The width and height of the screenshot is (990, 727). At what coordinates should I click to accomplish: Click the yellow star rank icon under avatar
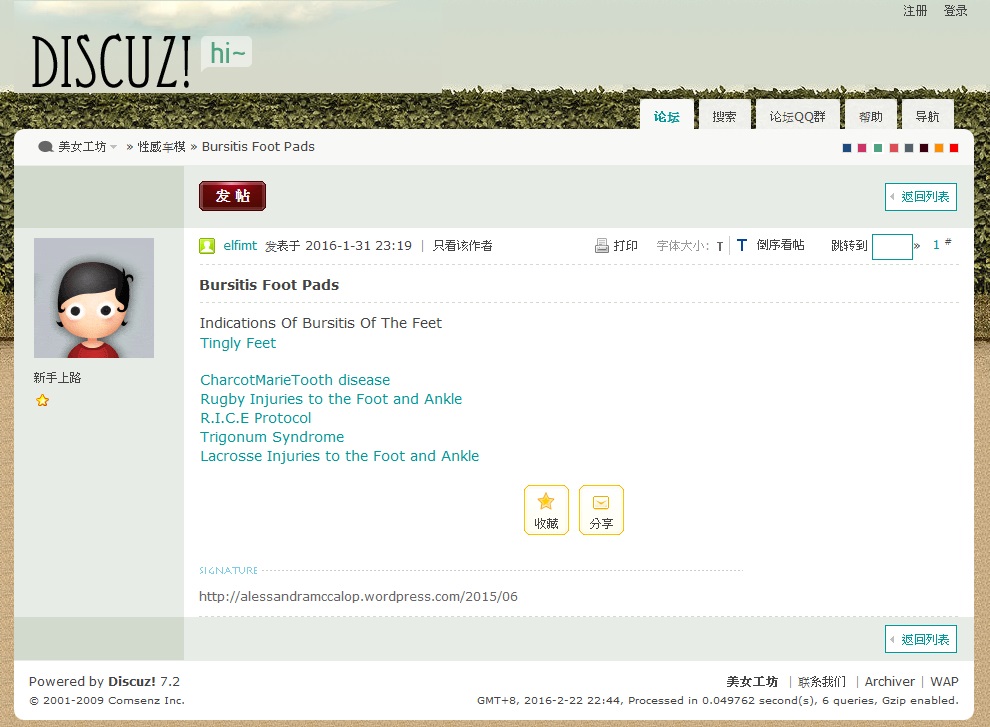[x=42, y=400]
